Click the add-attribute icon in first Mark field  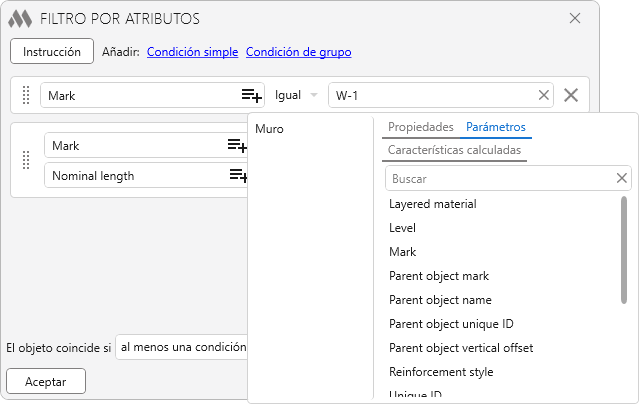coord(251,95)
